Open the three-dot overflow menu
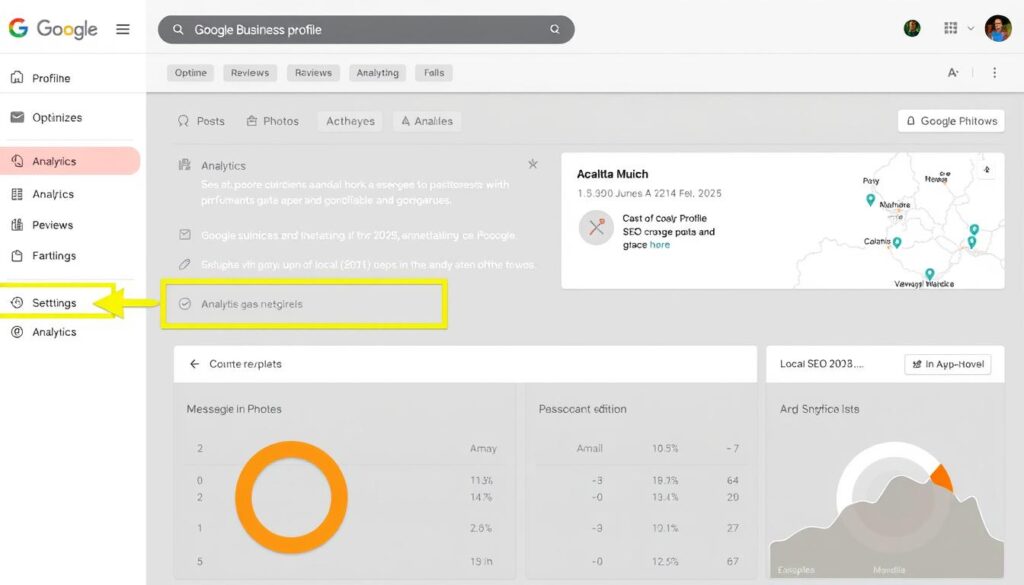The width and height of the screenshot is (1024, 585). pyautogui.click(x=995, y=72)
